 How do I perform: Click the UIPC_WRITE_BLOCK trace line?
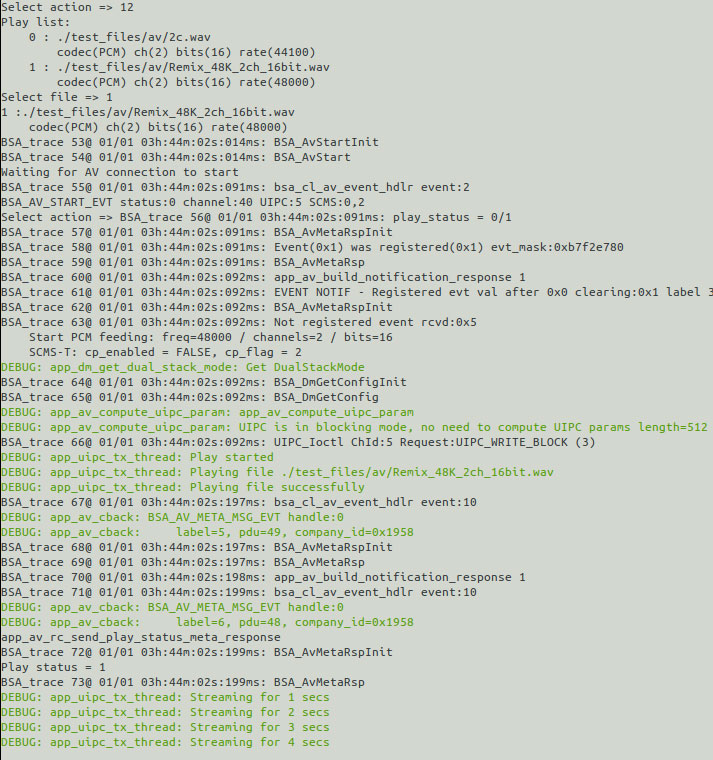(298, 443)
